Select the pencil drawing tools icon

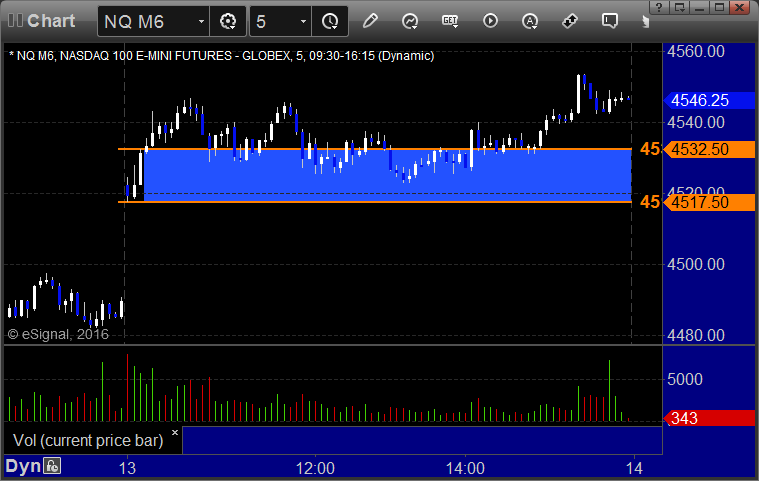370,21
